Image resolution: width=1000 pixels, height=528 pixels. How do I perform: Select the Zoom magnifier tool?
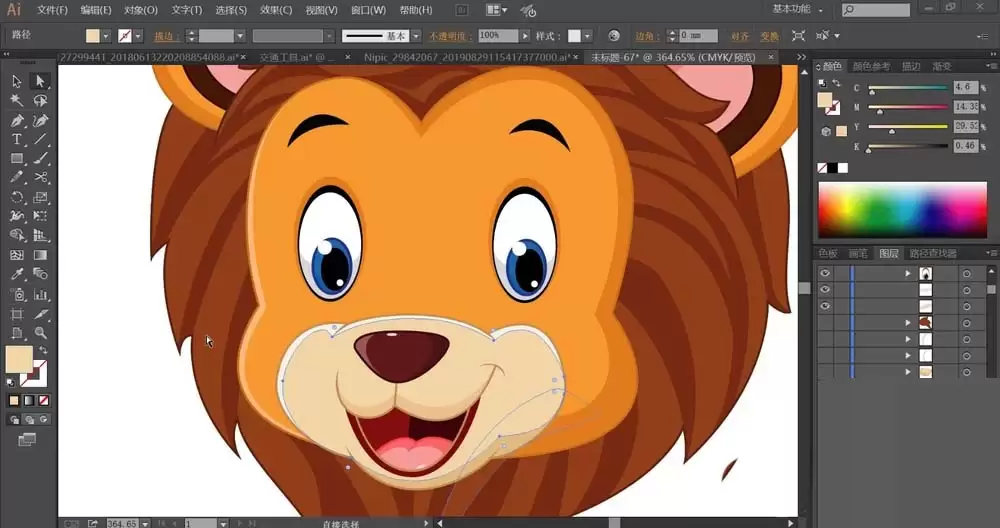40,332
